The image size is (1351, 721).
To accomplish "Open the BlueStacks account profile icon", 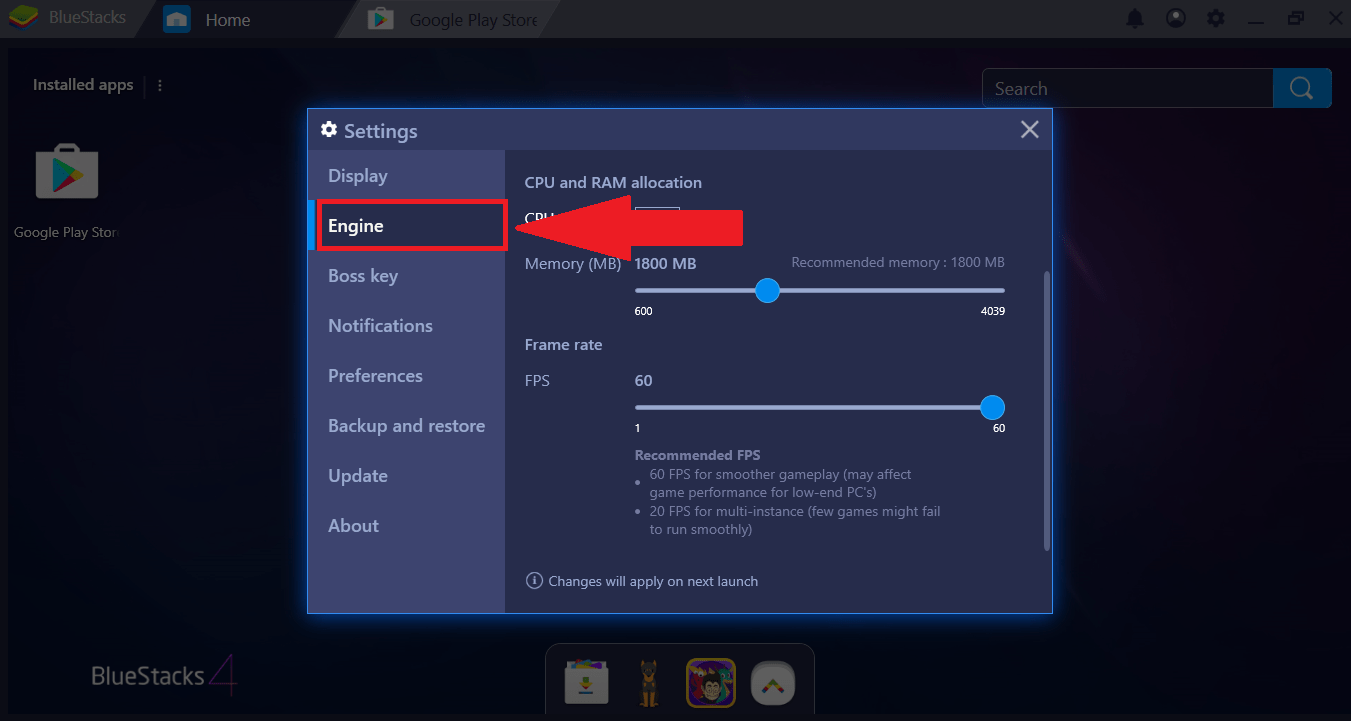I will pyautogui.click(x=1175, y=17).
